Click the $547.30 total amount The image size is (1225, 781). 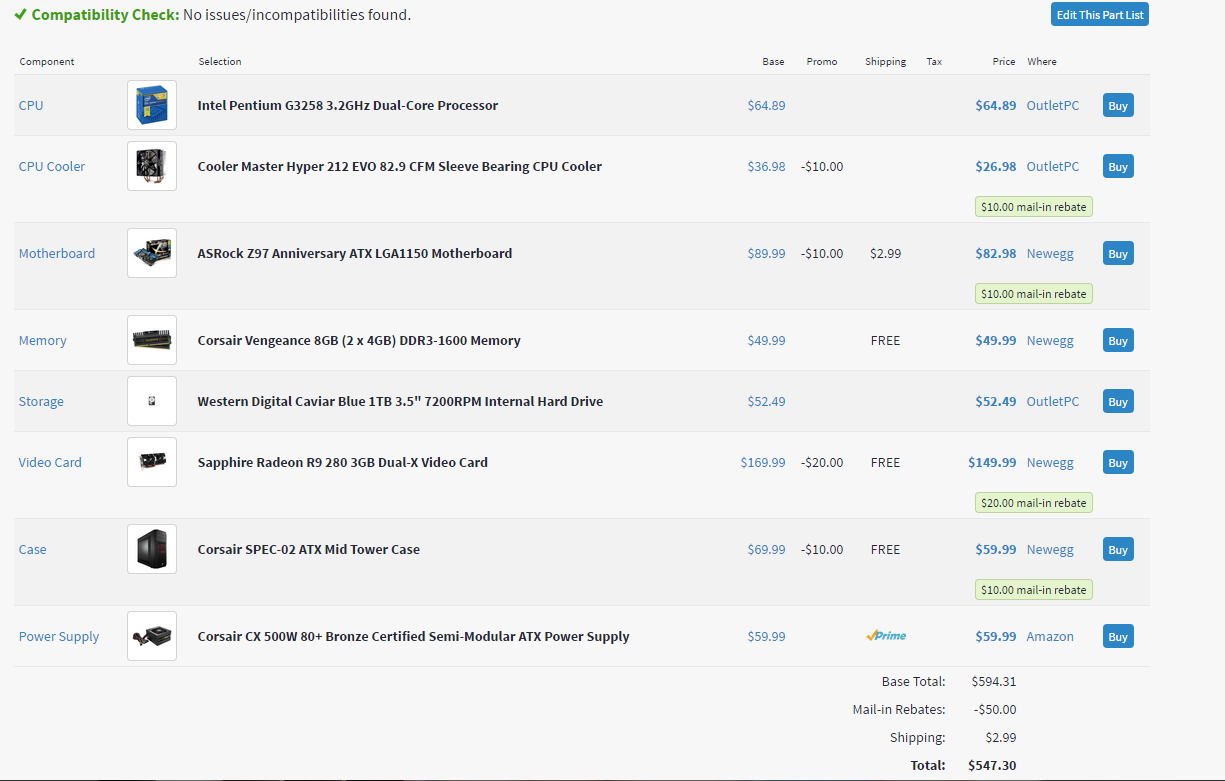click(992, 765)
